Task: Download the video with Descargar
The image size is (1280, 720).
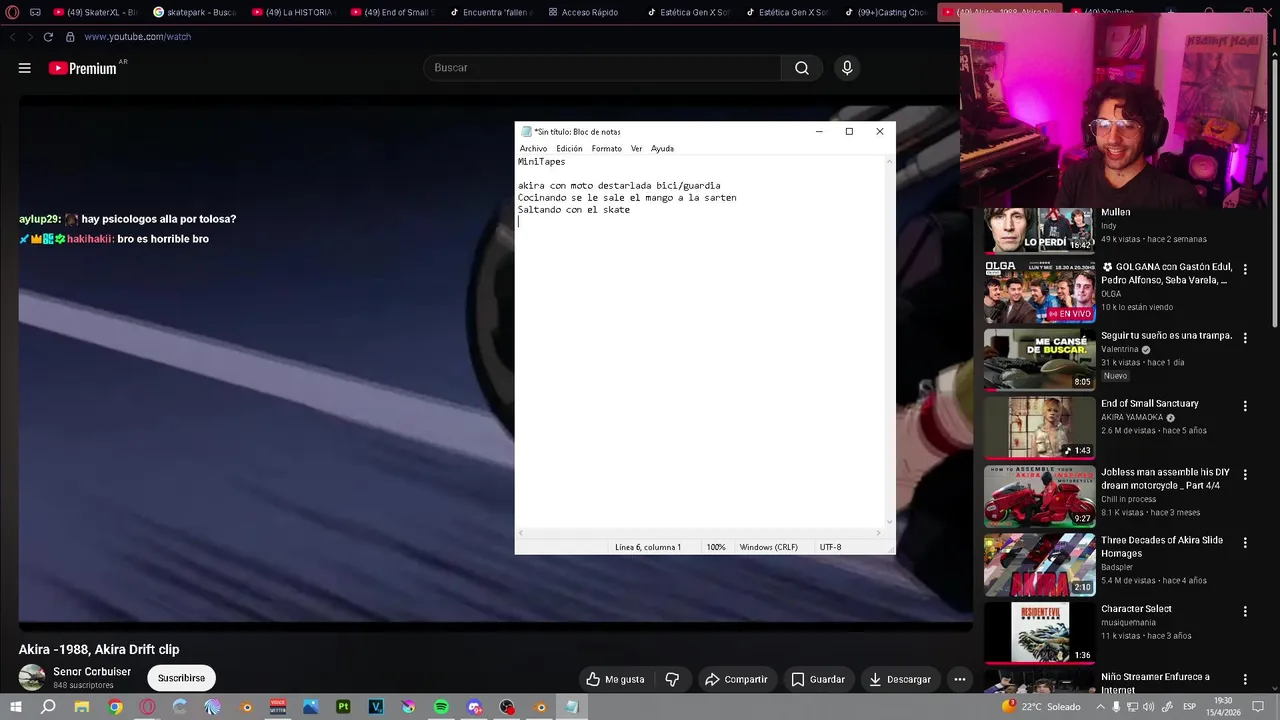Action: point(900,679)
